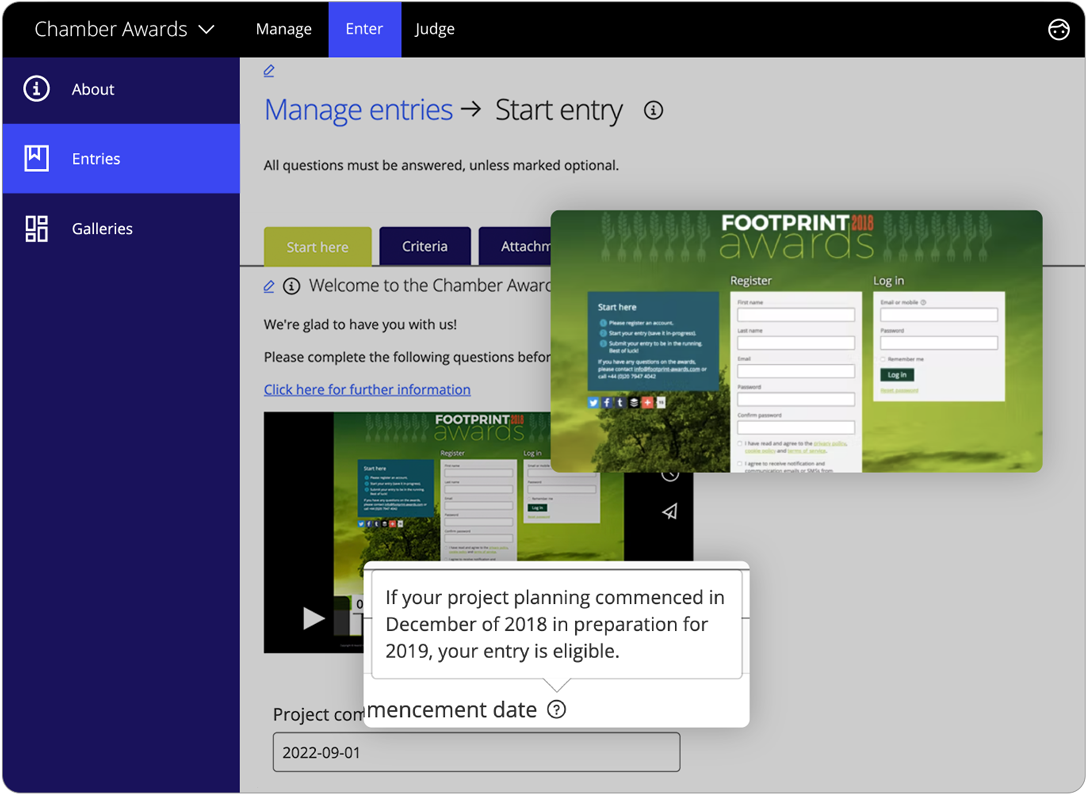Open the Manage menu item
The height and width of the screenshot is (797, 1086).
tap(284, 29)
